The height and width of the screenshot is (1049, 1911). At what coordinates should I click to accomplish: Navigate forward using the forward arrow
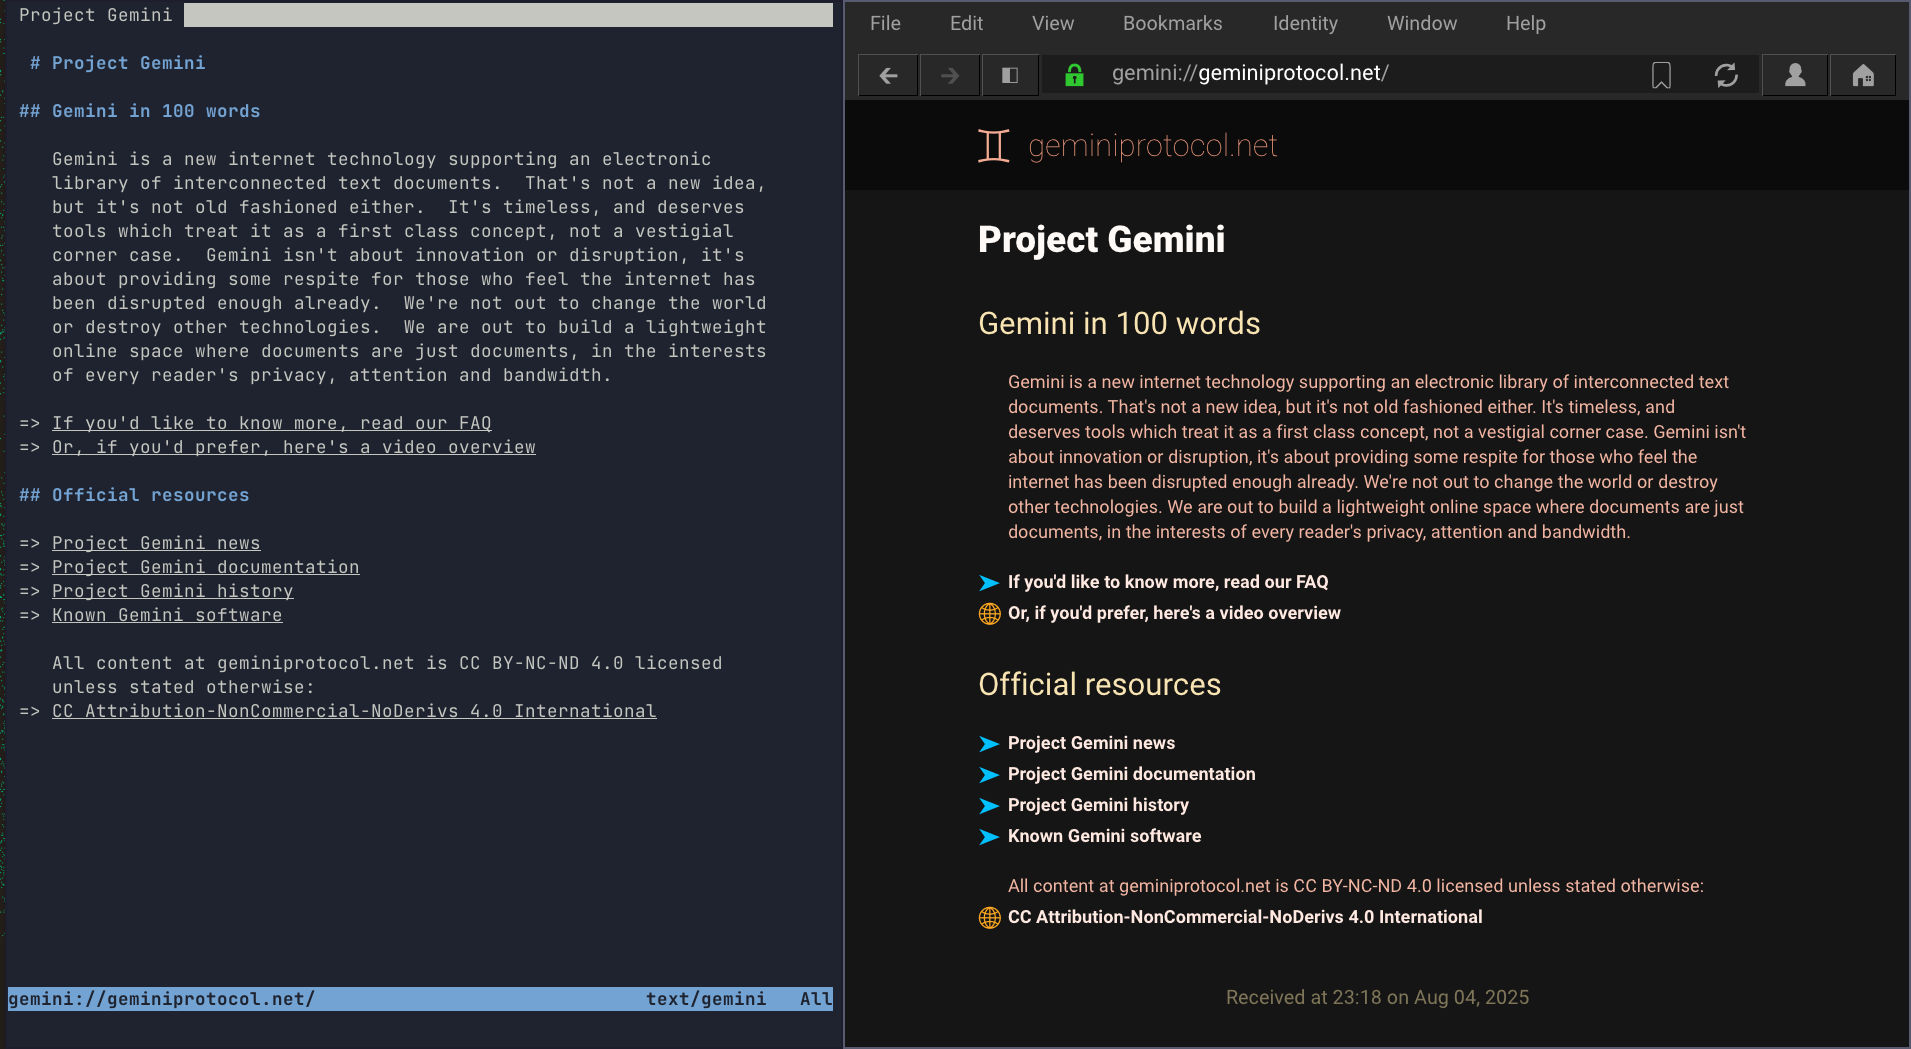click(947, 74)
